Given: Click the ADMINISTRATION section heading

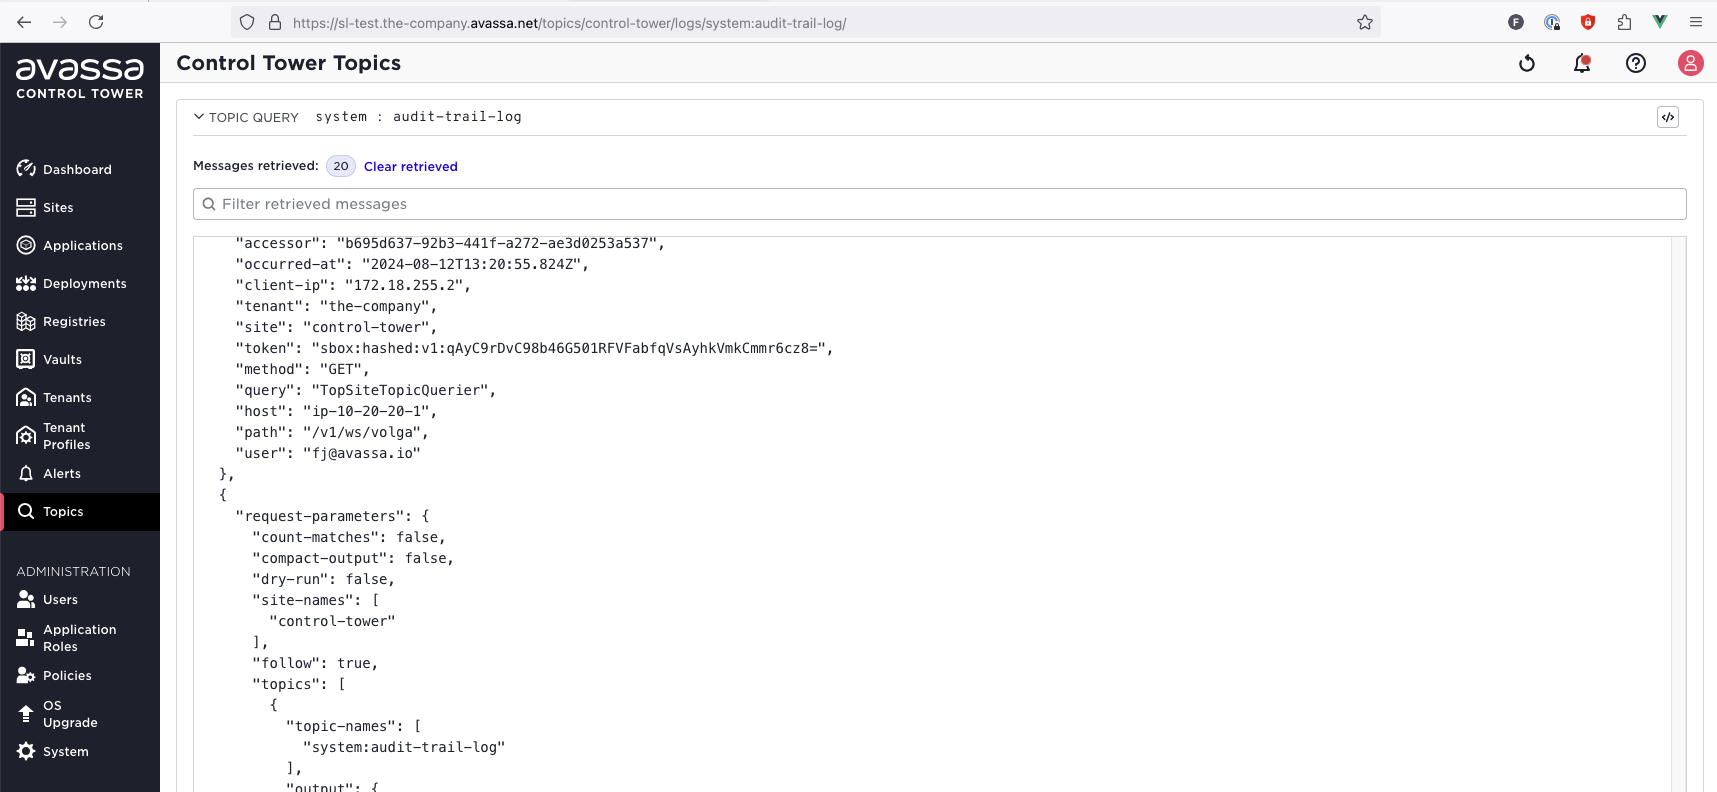Looking at the screenshot, I should click(73, 571).
